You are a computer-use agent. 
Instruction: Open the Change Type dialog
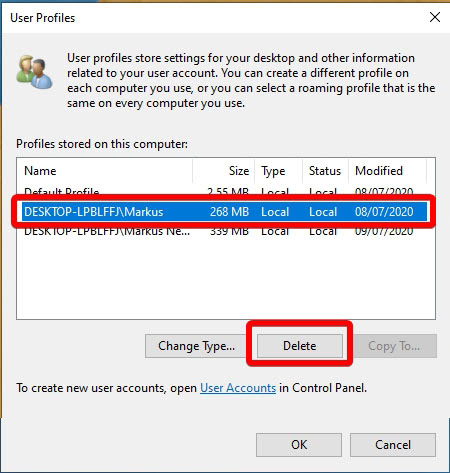[196, 346]
